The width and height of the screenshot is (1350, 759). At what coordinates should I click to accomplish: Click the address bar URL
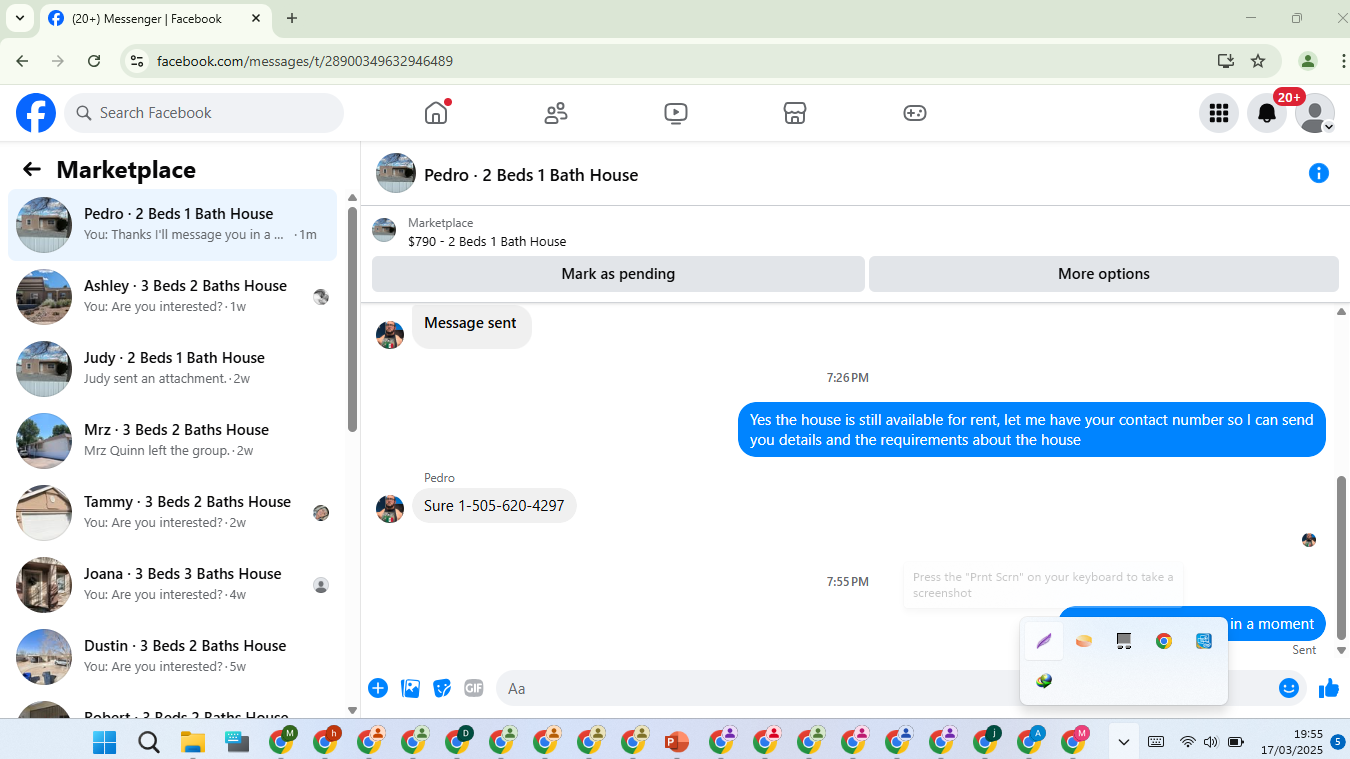(x=305, y=61)
